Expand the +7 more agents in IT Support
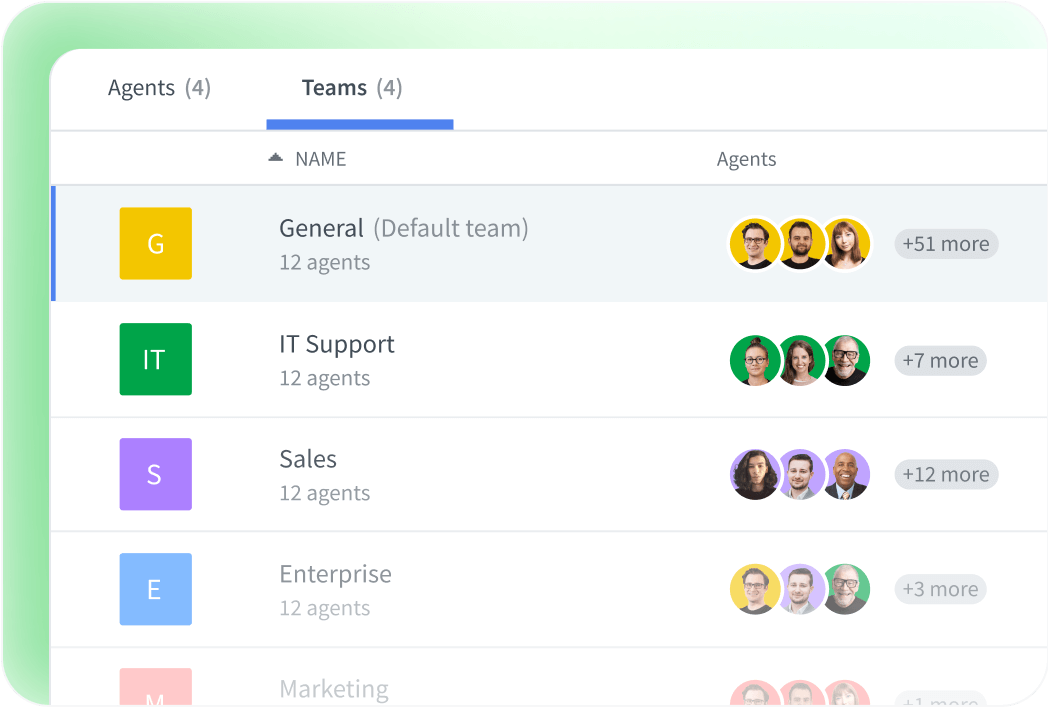The image size is (1048, 707). pyautogui.click(x=939, y=360)
